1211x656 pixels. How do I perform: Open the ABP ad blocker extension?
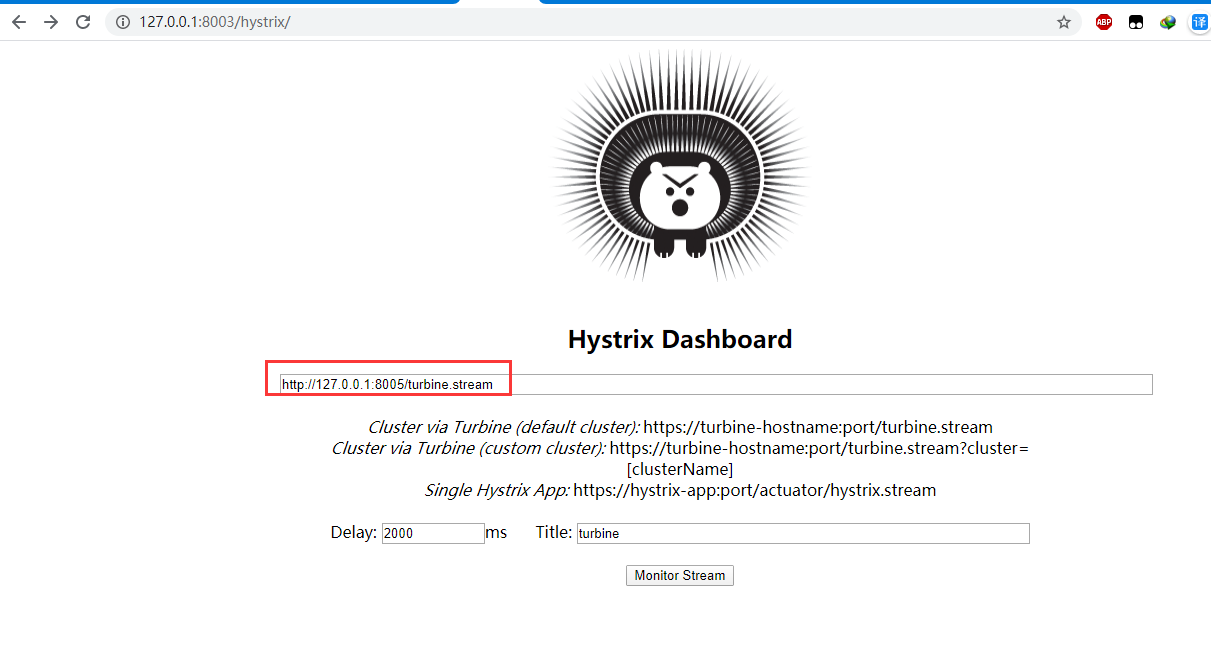[1104, 22]
